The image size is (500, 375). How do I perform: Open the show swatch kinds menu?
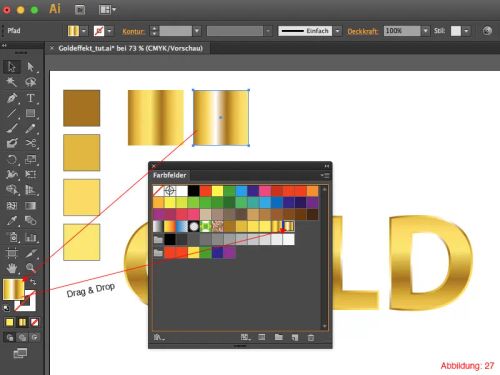coord(246,337)
